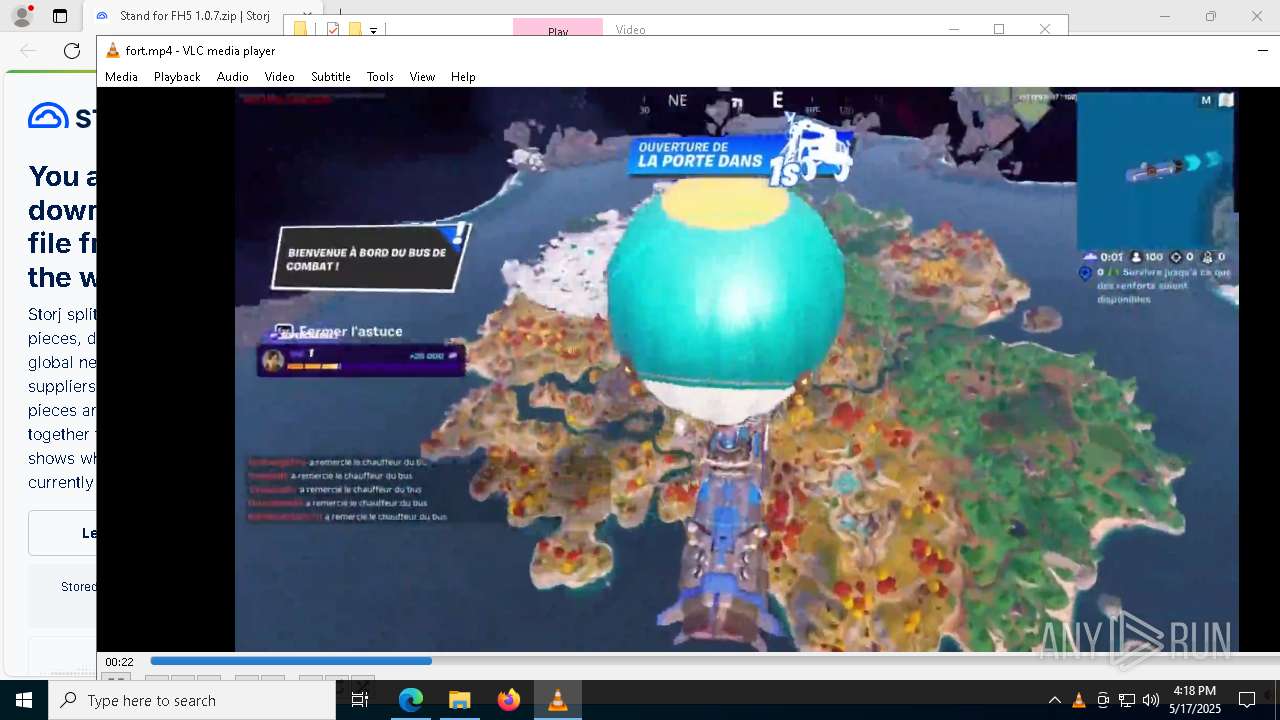Minimize the VLC media player window
1280x720 pixels.
1263,50
